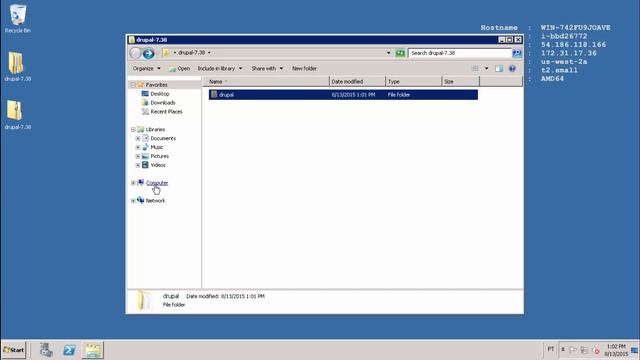Click the drupal row date modified cell
Screen dimensions: 640x360
353,95
